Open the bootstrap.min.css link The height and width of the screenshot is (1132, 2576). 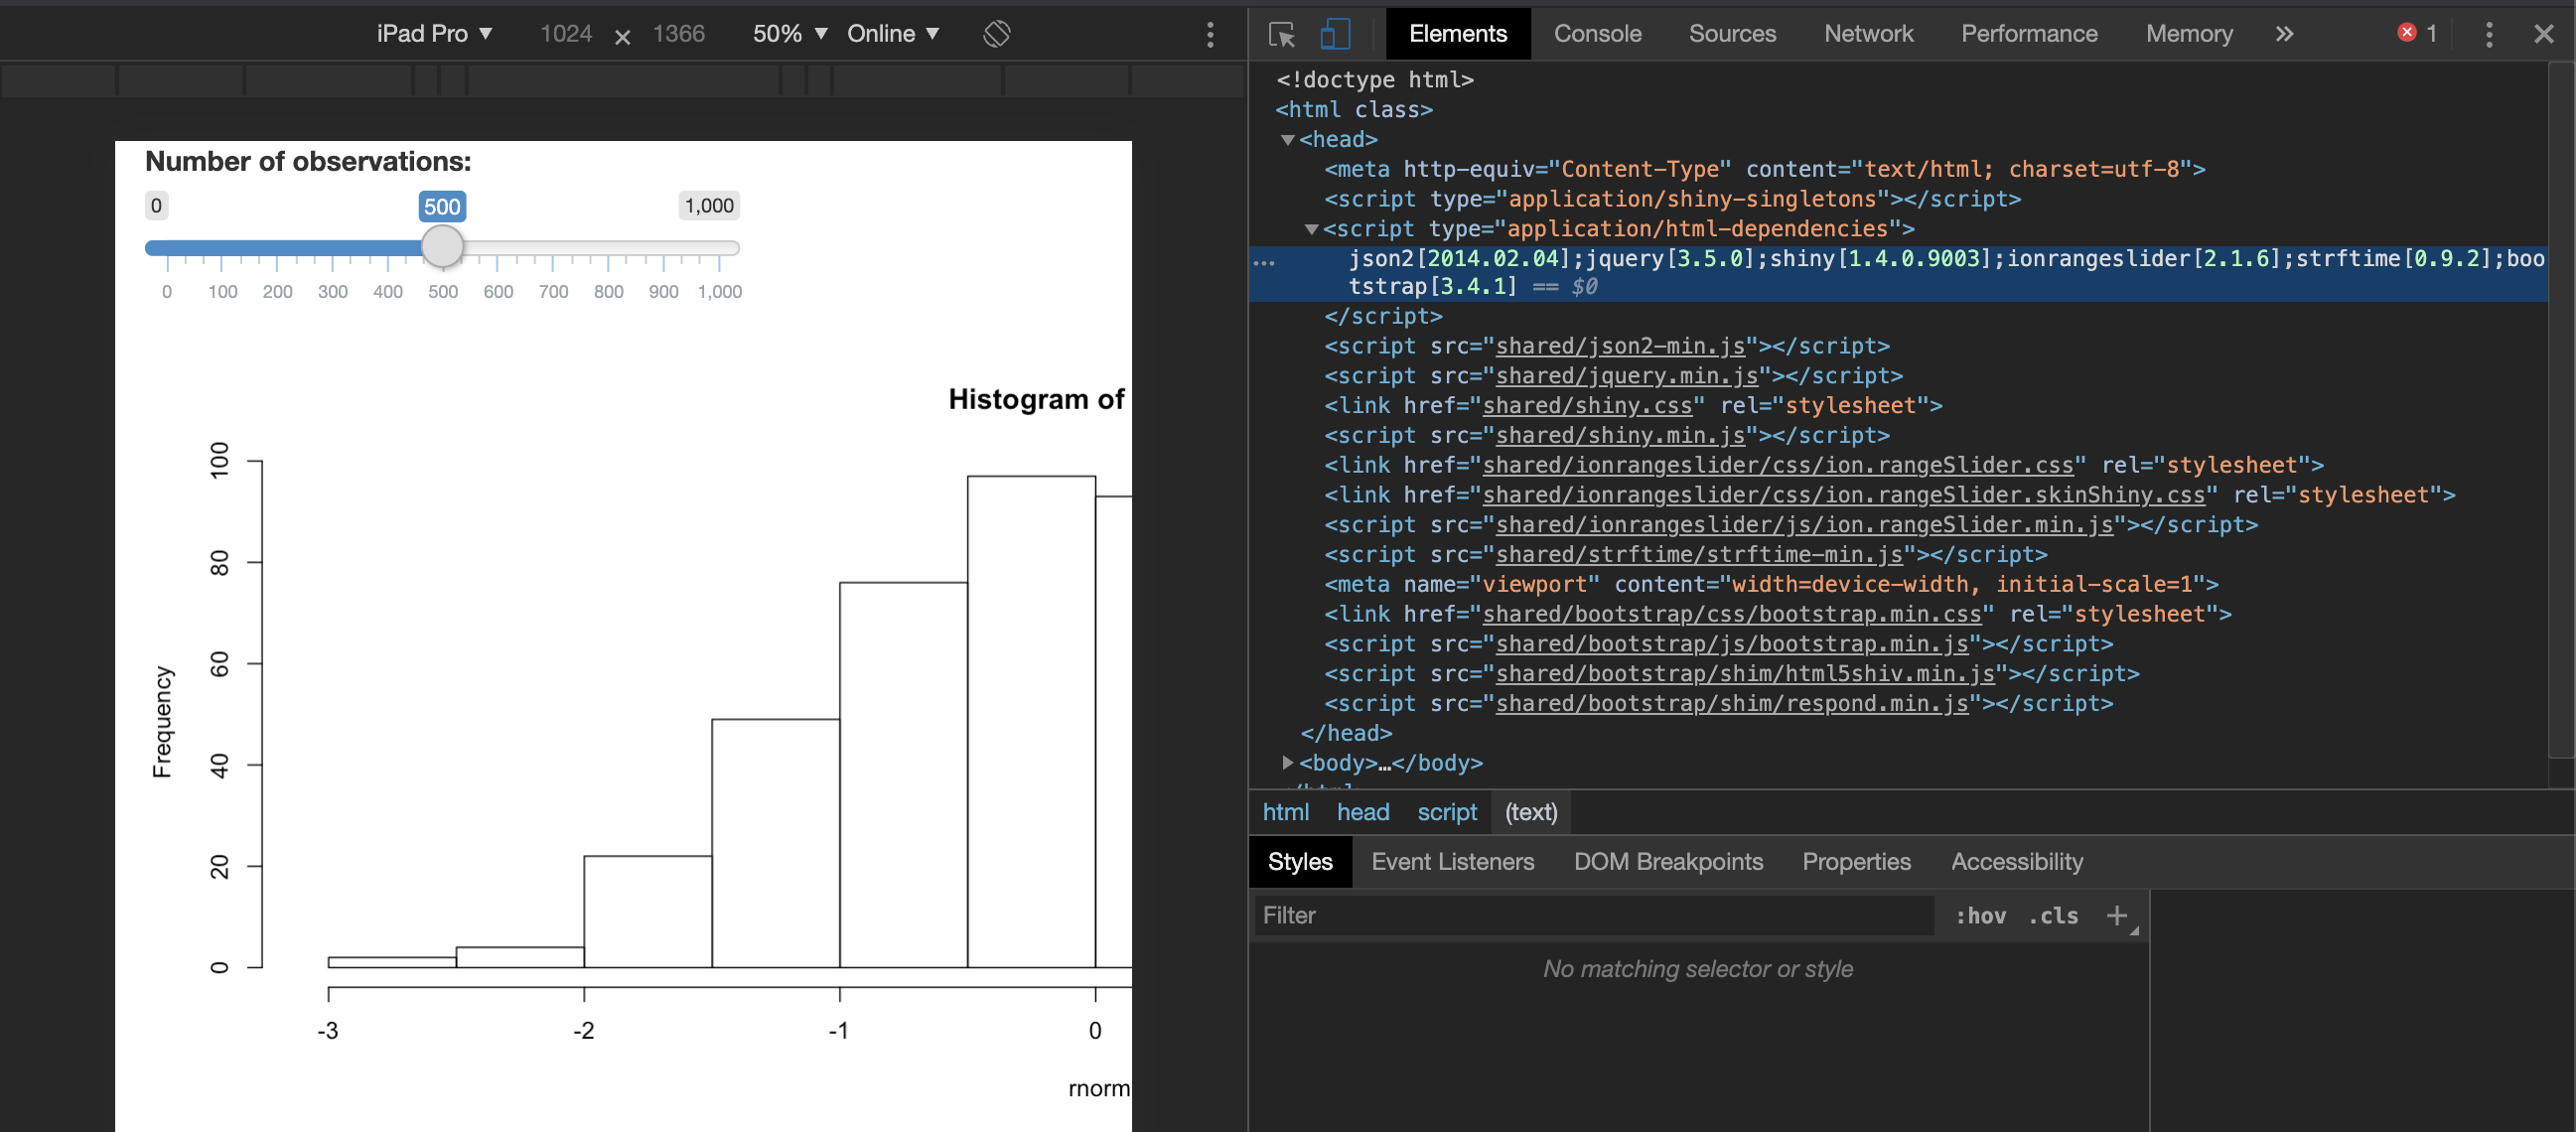[x=1732, y=614]
